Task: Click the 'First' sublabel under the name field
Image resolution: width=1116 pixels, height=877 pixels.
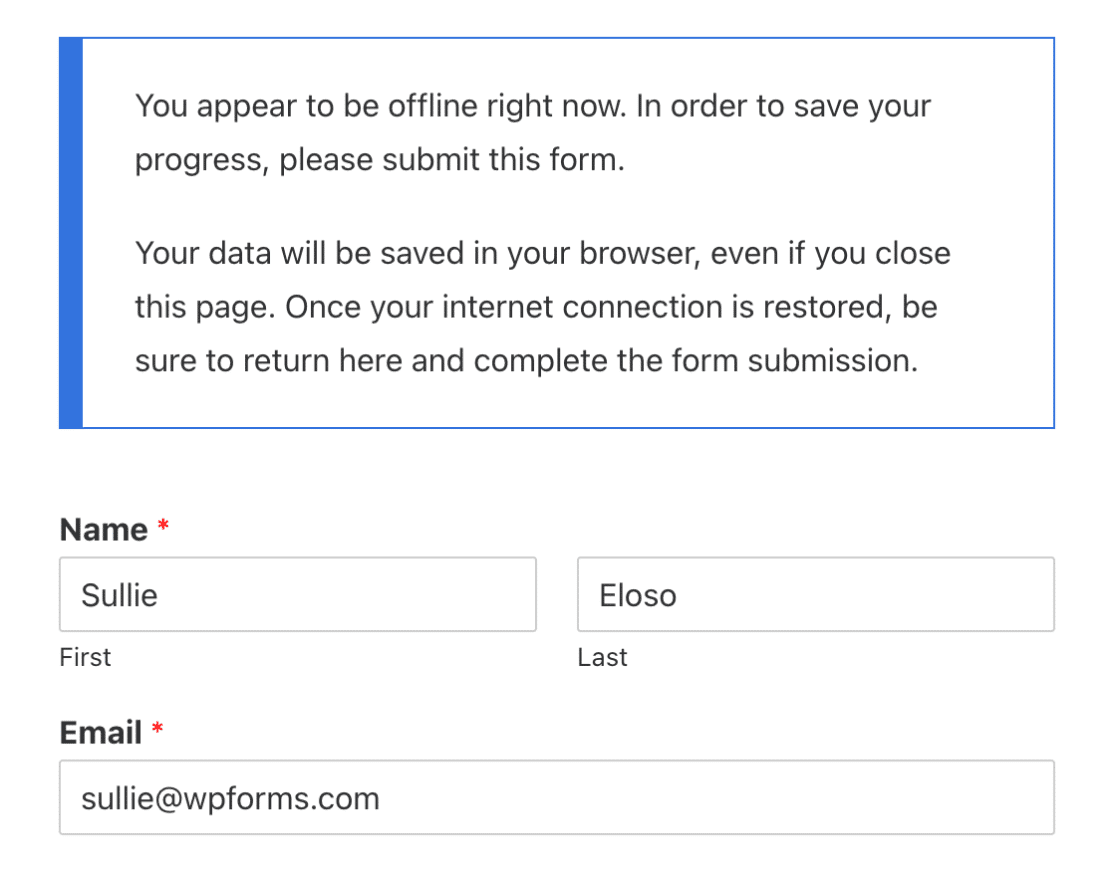Action: pos(85,657)
